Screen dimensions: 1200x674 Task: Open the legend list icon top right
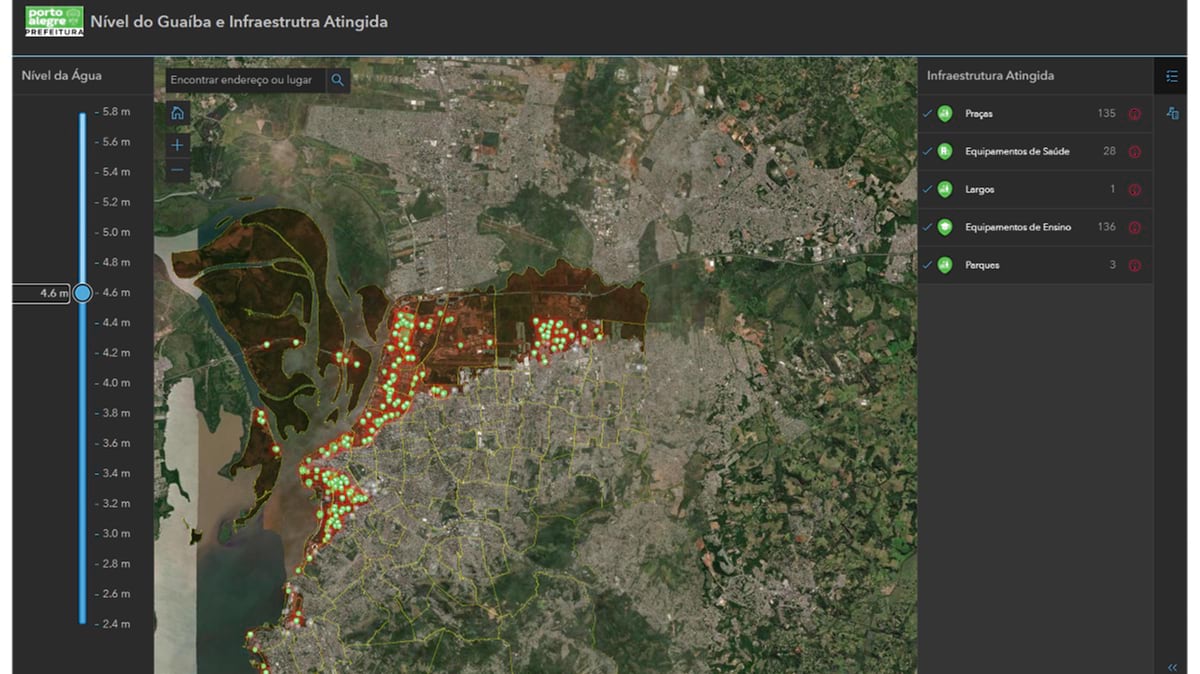pos(1173,75)
